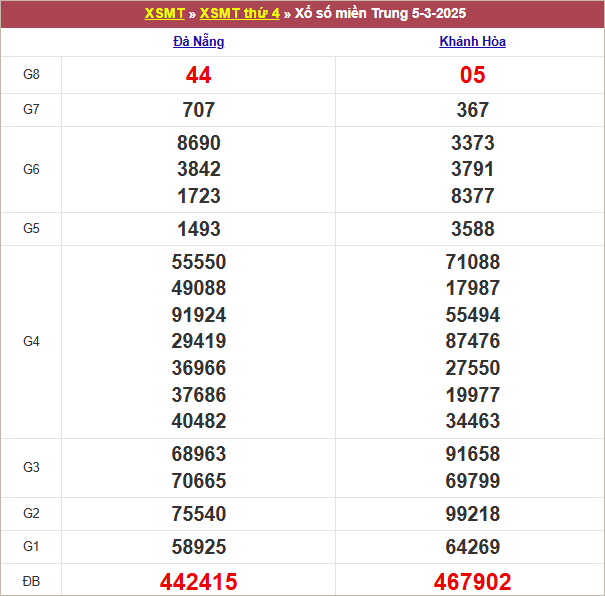Select the G3 row label
The image size is (605, 596).
coord(31,468)
